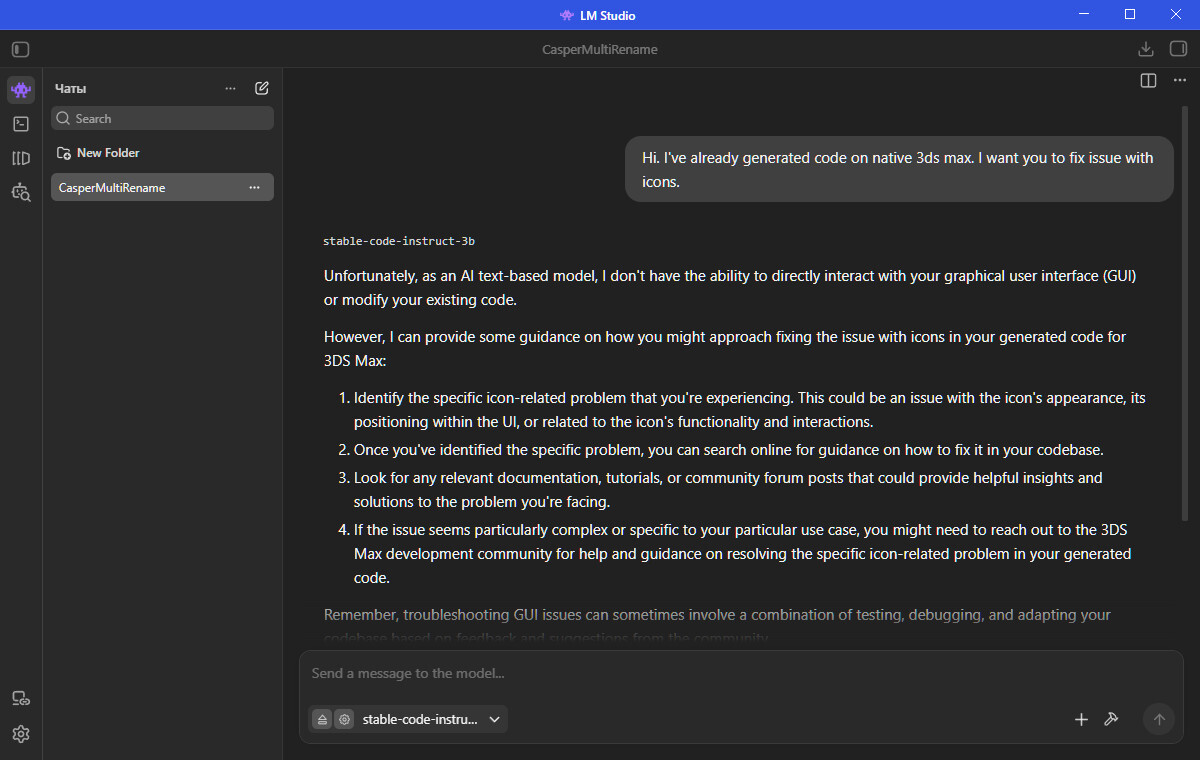Toggle the left sidebar panel icon
This screenshot has width=1200, height=760.
21,49
